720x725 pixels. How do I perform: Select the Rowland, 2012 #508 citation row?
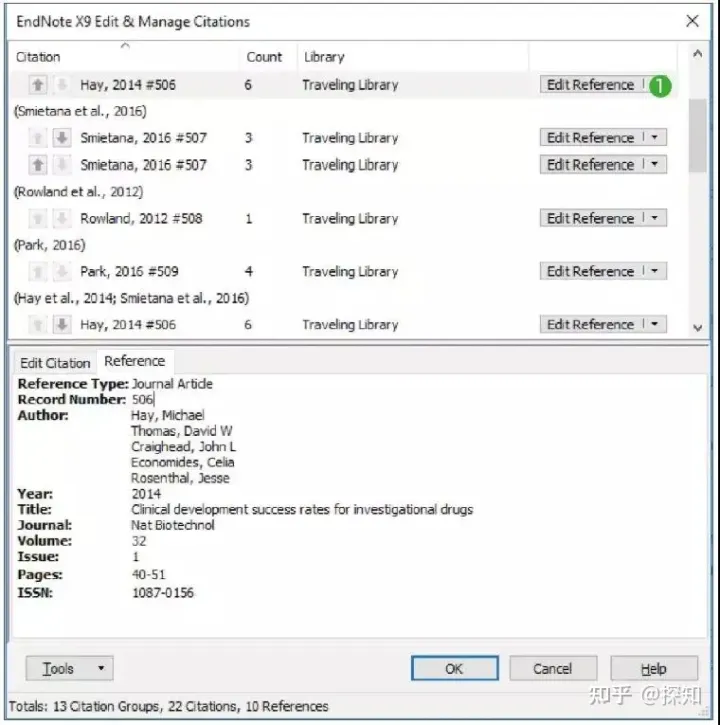point(342,218)
